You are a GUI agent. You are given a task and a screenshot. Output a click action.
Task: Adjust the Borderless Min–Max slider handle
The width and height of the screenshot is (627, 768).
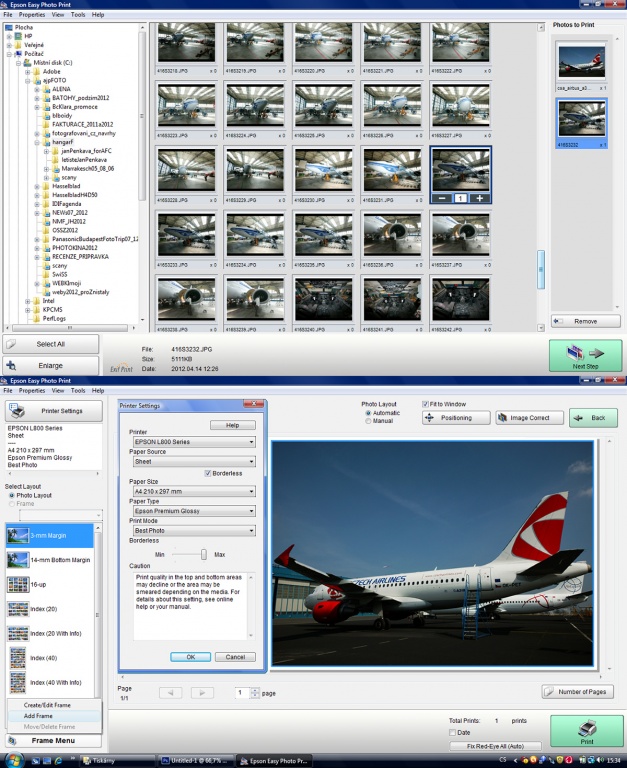[x=203, y=554]
